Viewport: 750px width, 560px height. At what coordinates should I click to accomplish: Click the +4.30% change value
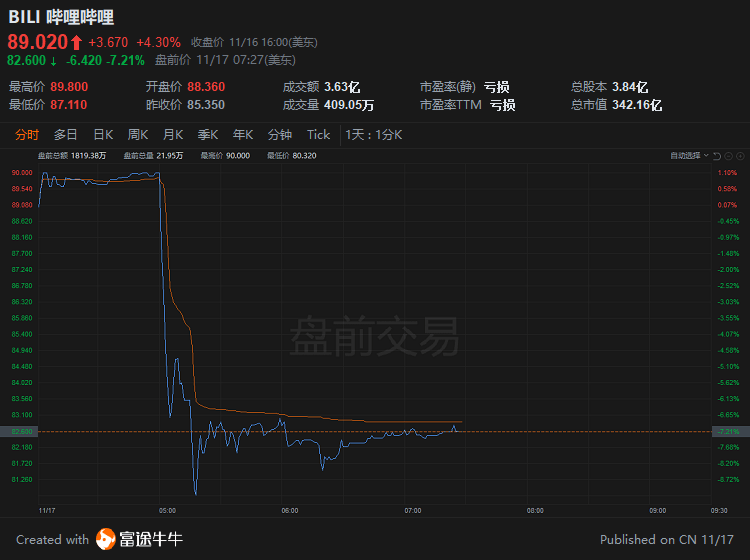click(158, 42)
